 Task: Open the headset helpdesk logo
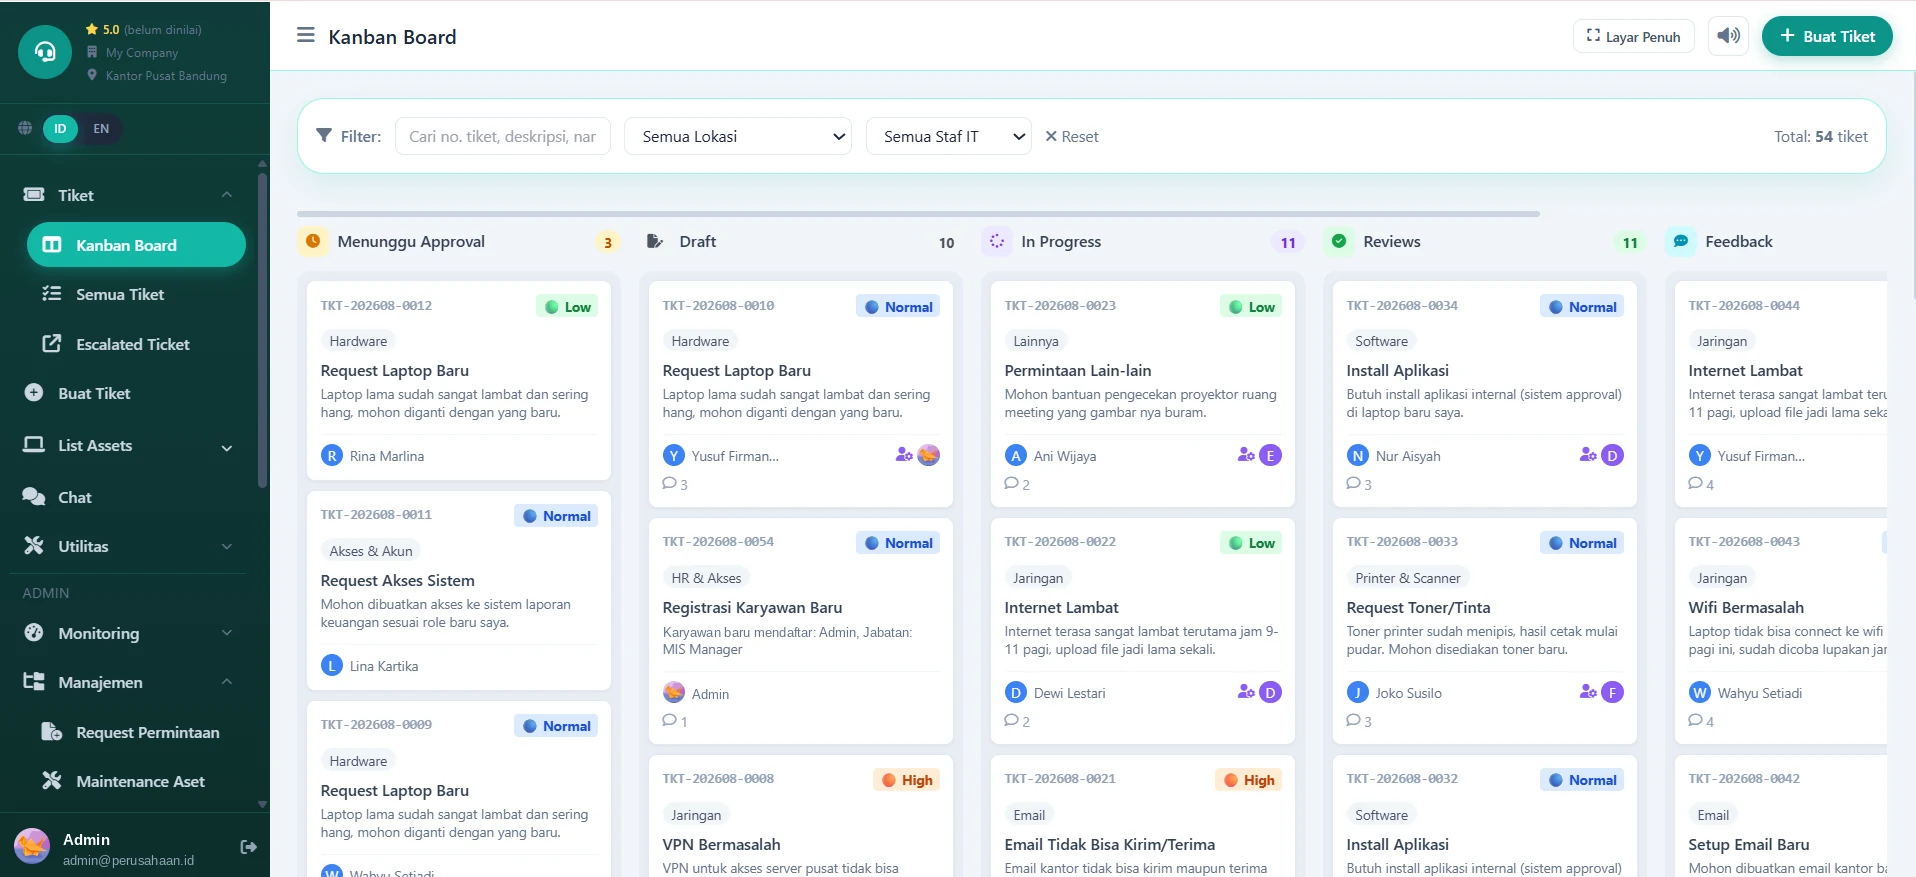coord(45,51)
